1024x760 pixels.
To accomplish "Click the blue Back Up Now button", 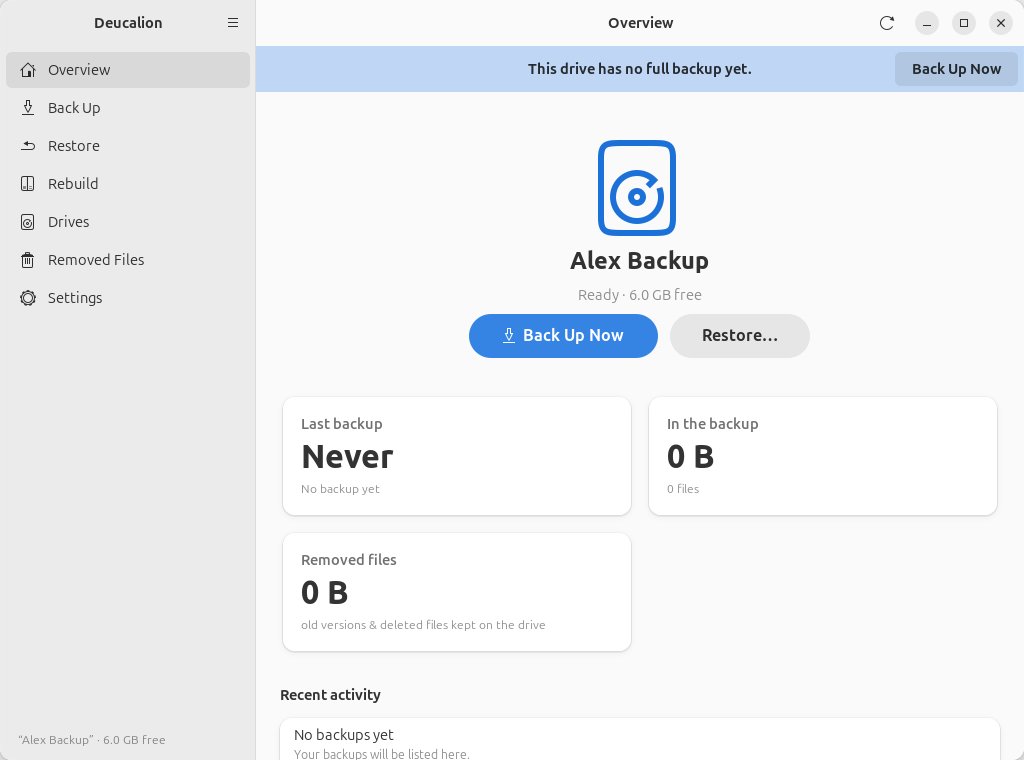I will click(563, 336).
